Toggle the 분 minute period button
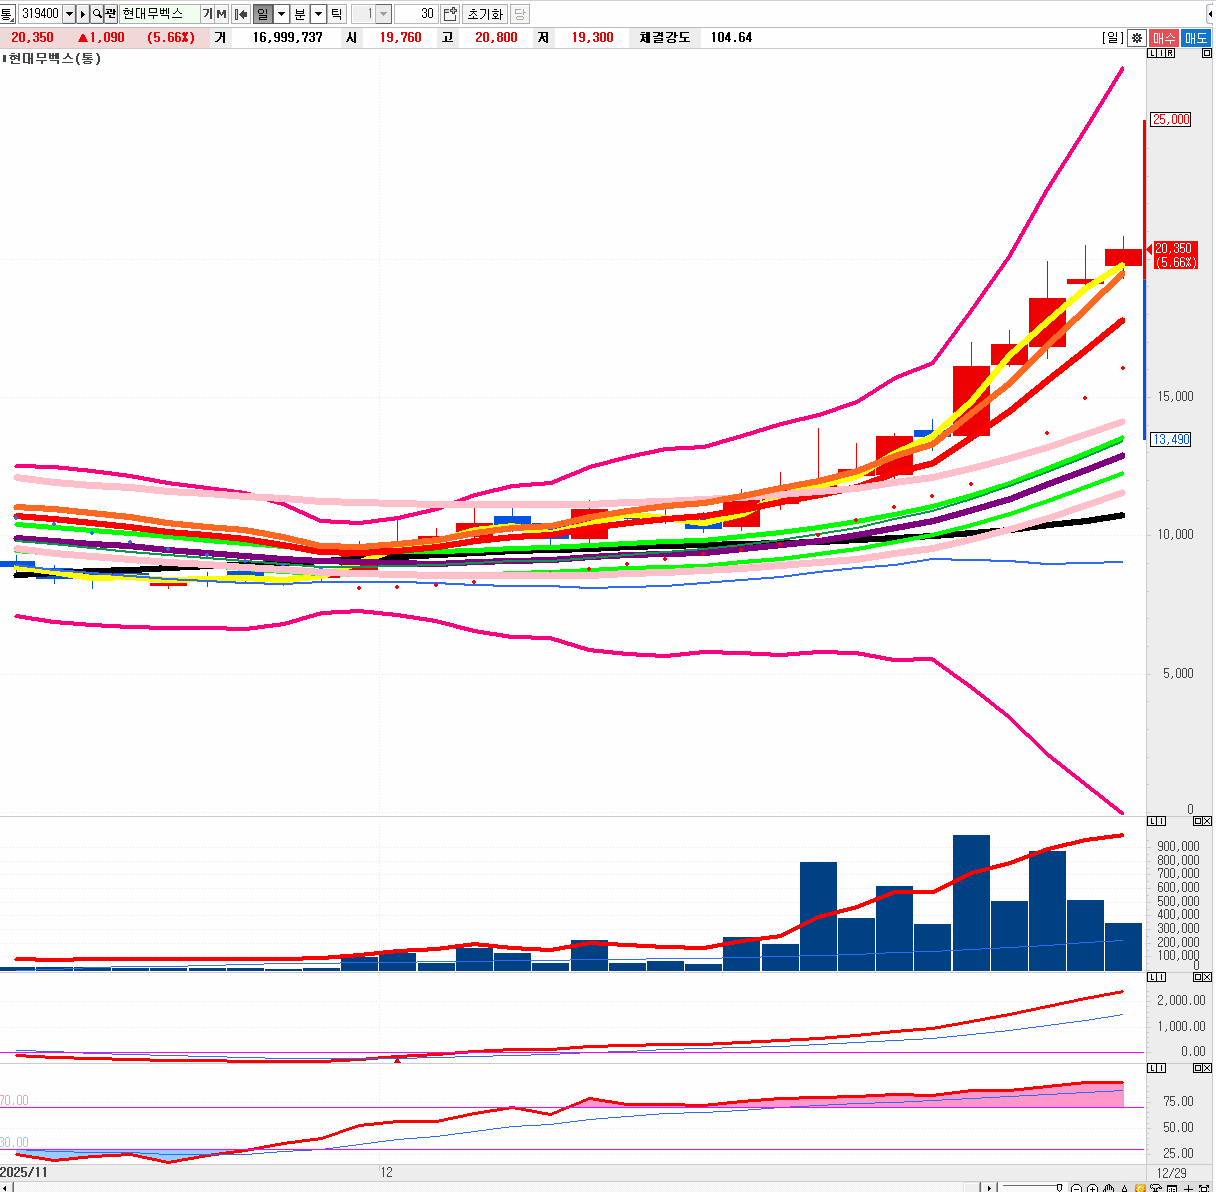This screenshot has width=1216, height=1192. click(x=300, y=14)
